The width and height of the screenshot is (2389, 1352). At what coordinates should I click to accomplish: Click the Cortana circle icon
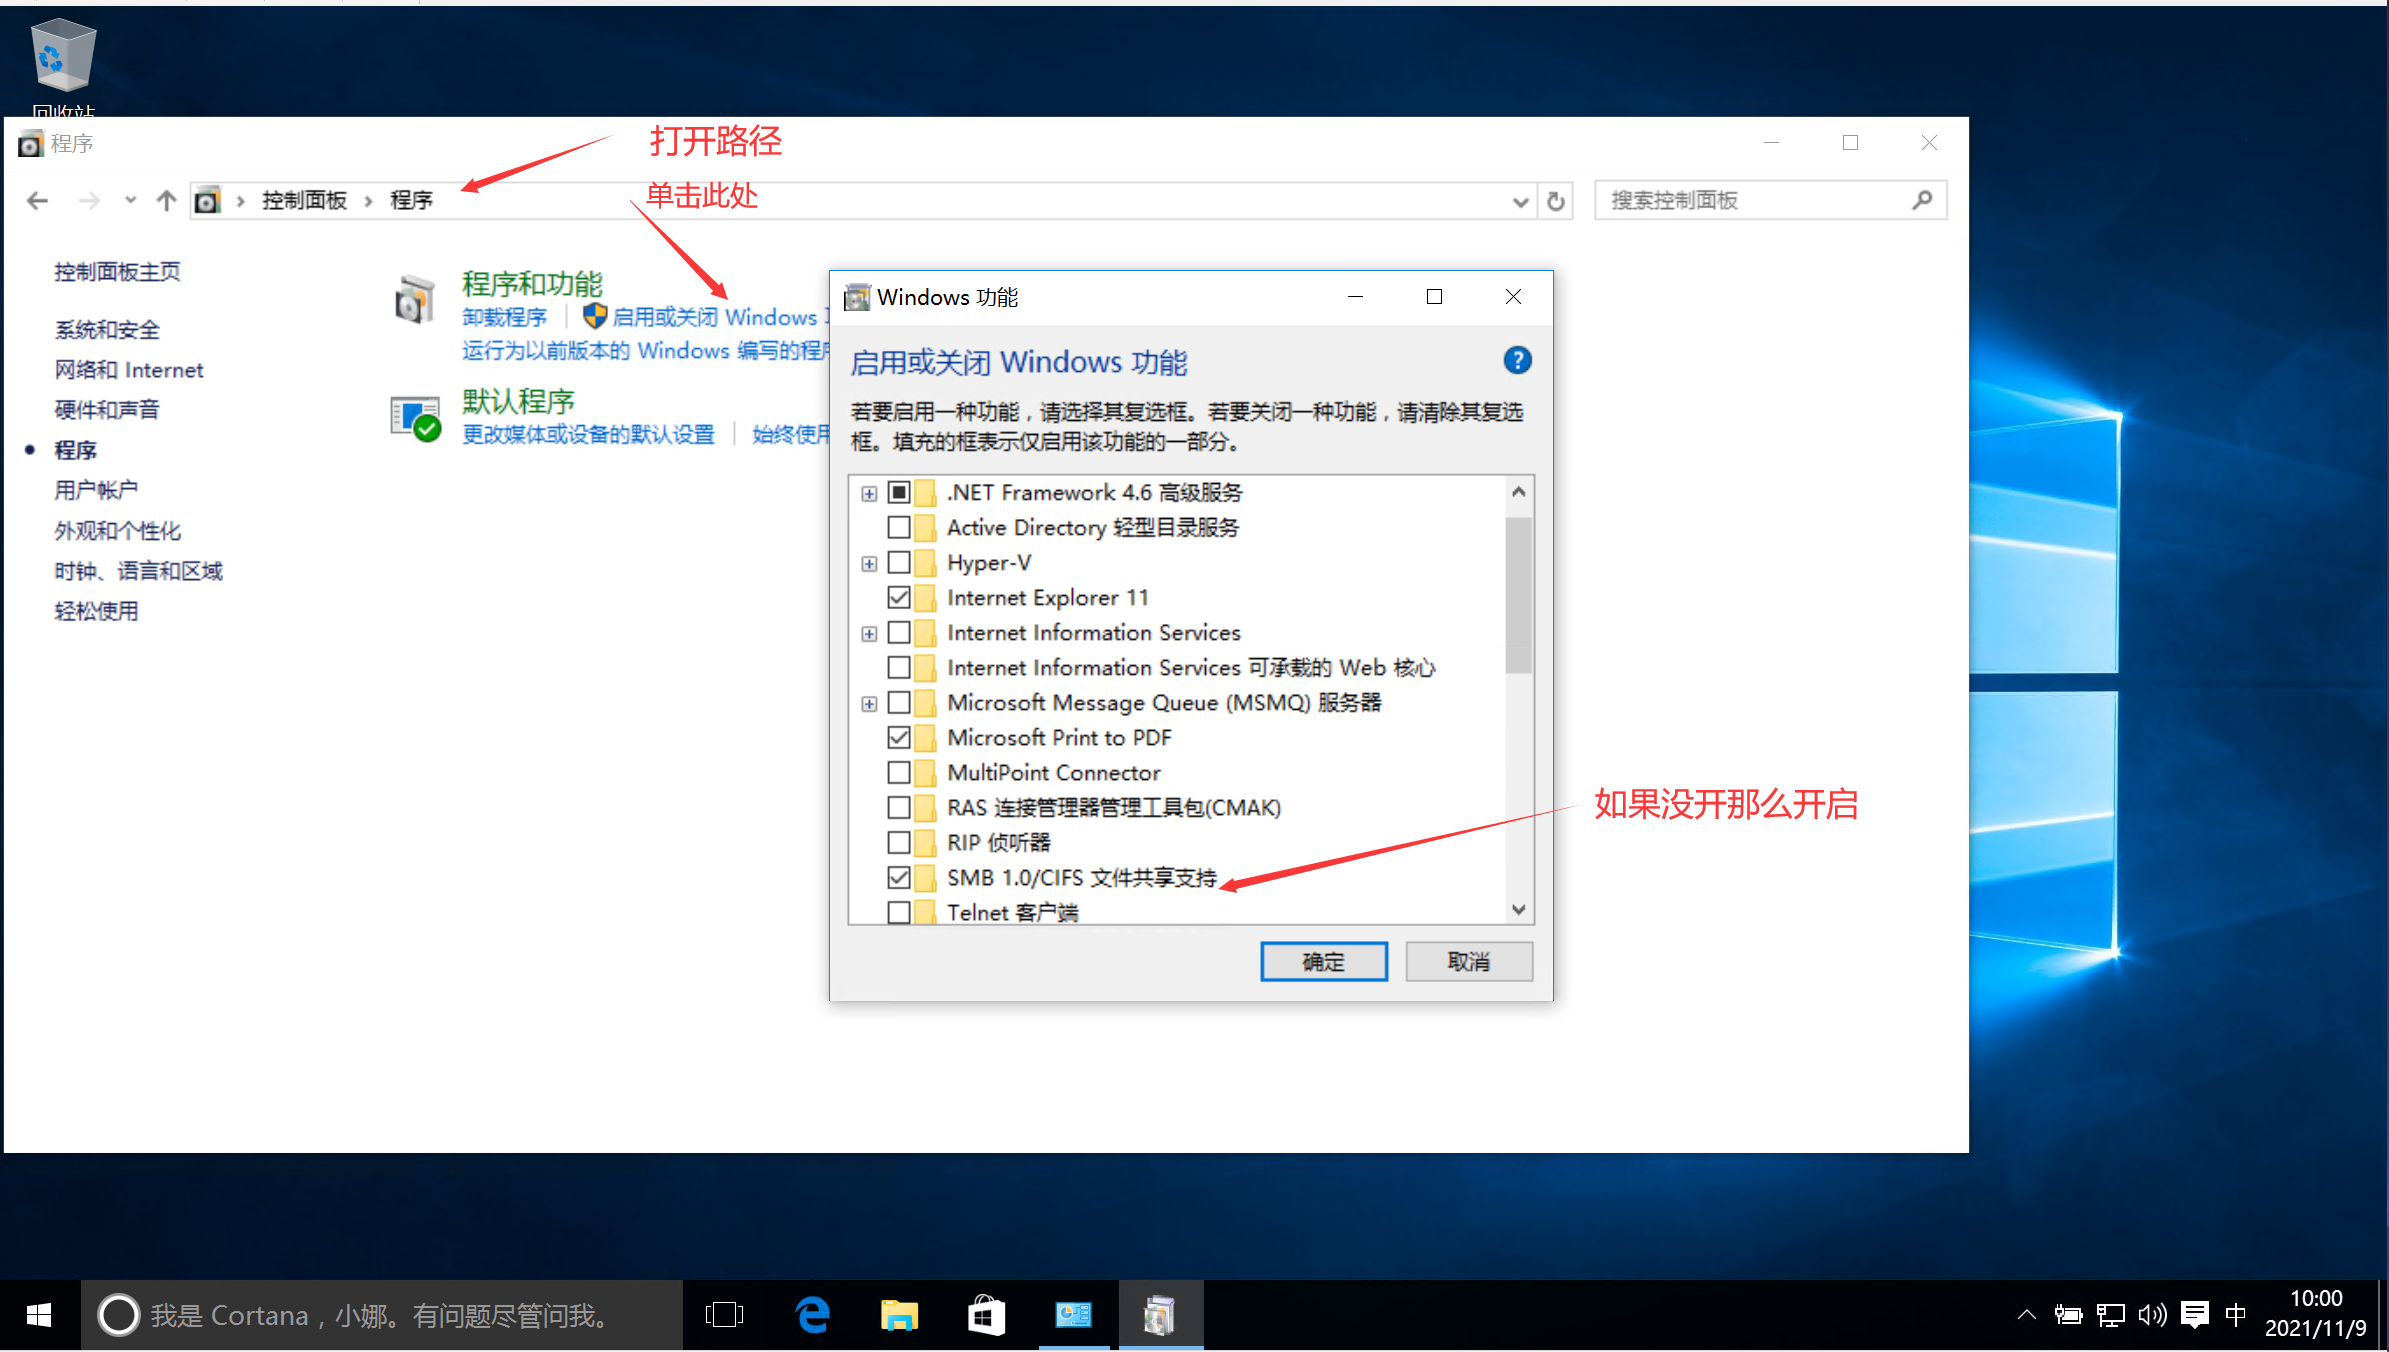(118, 1315)
